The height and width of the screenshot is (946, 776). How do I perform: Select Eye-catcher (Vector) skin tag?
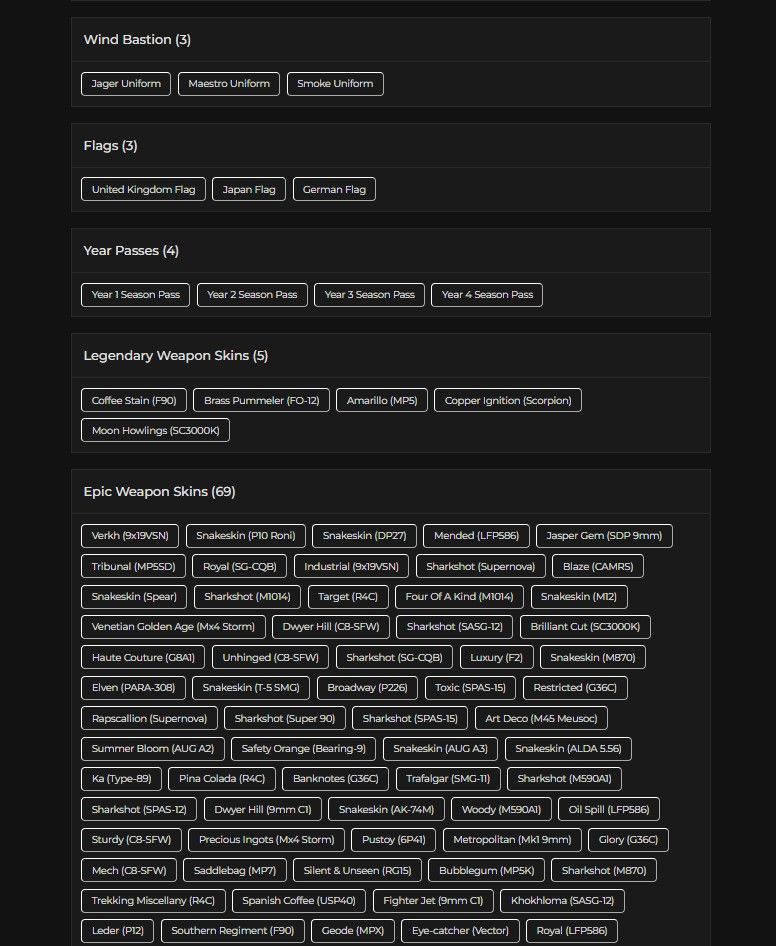coord(460,931)
